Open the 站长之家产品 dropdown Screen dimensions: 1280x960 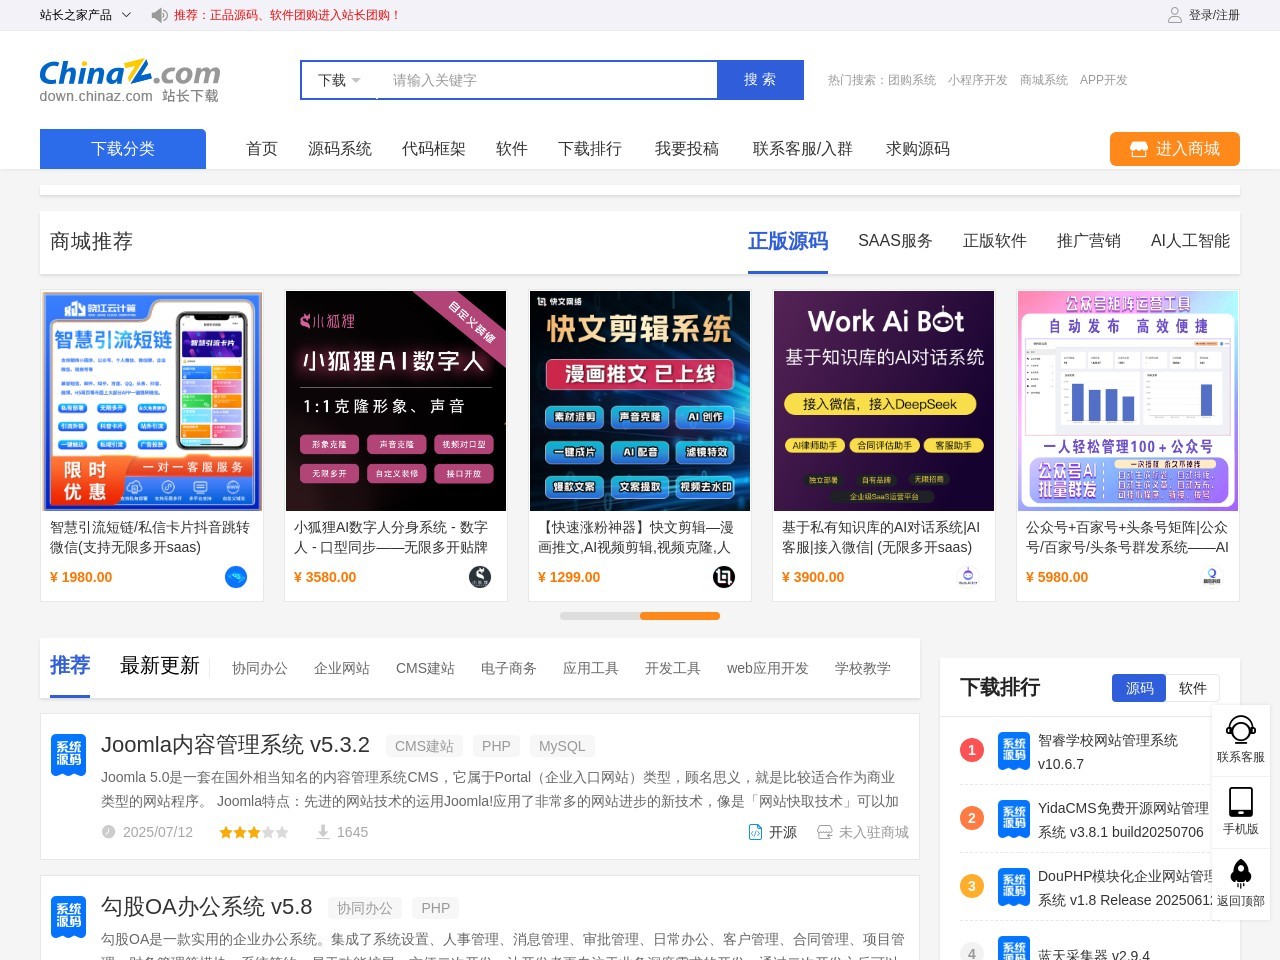tap(85, 15)
